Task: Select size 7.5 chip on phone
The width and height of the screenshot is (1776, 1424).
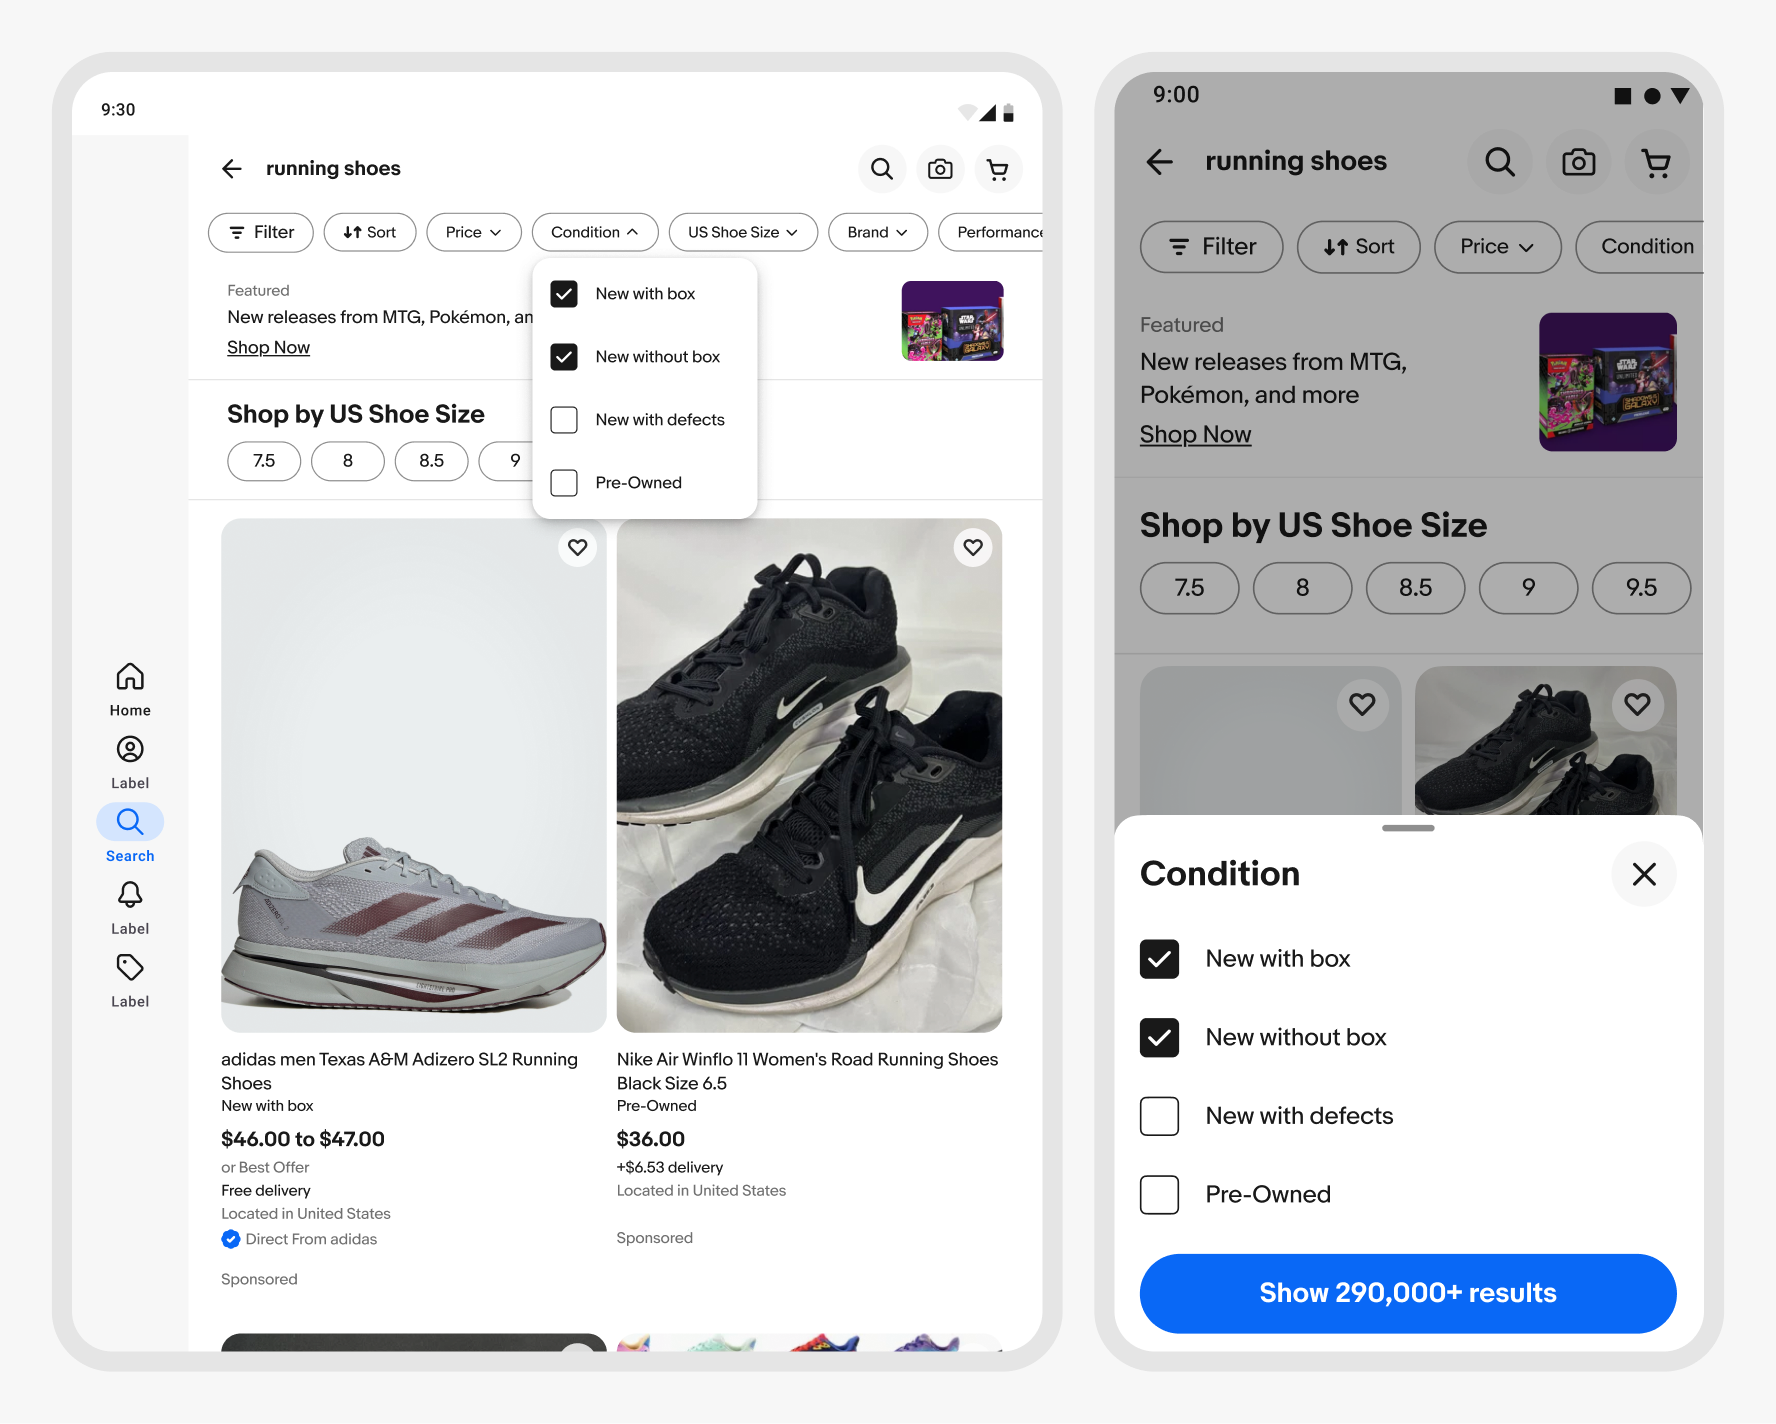Action: (x=1190, y=588)
